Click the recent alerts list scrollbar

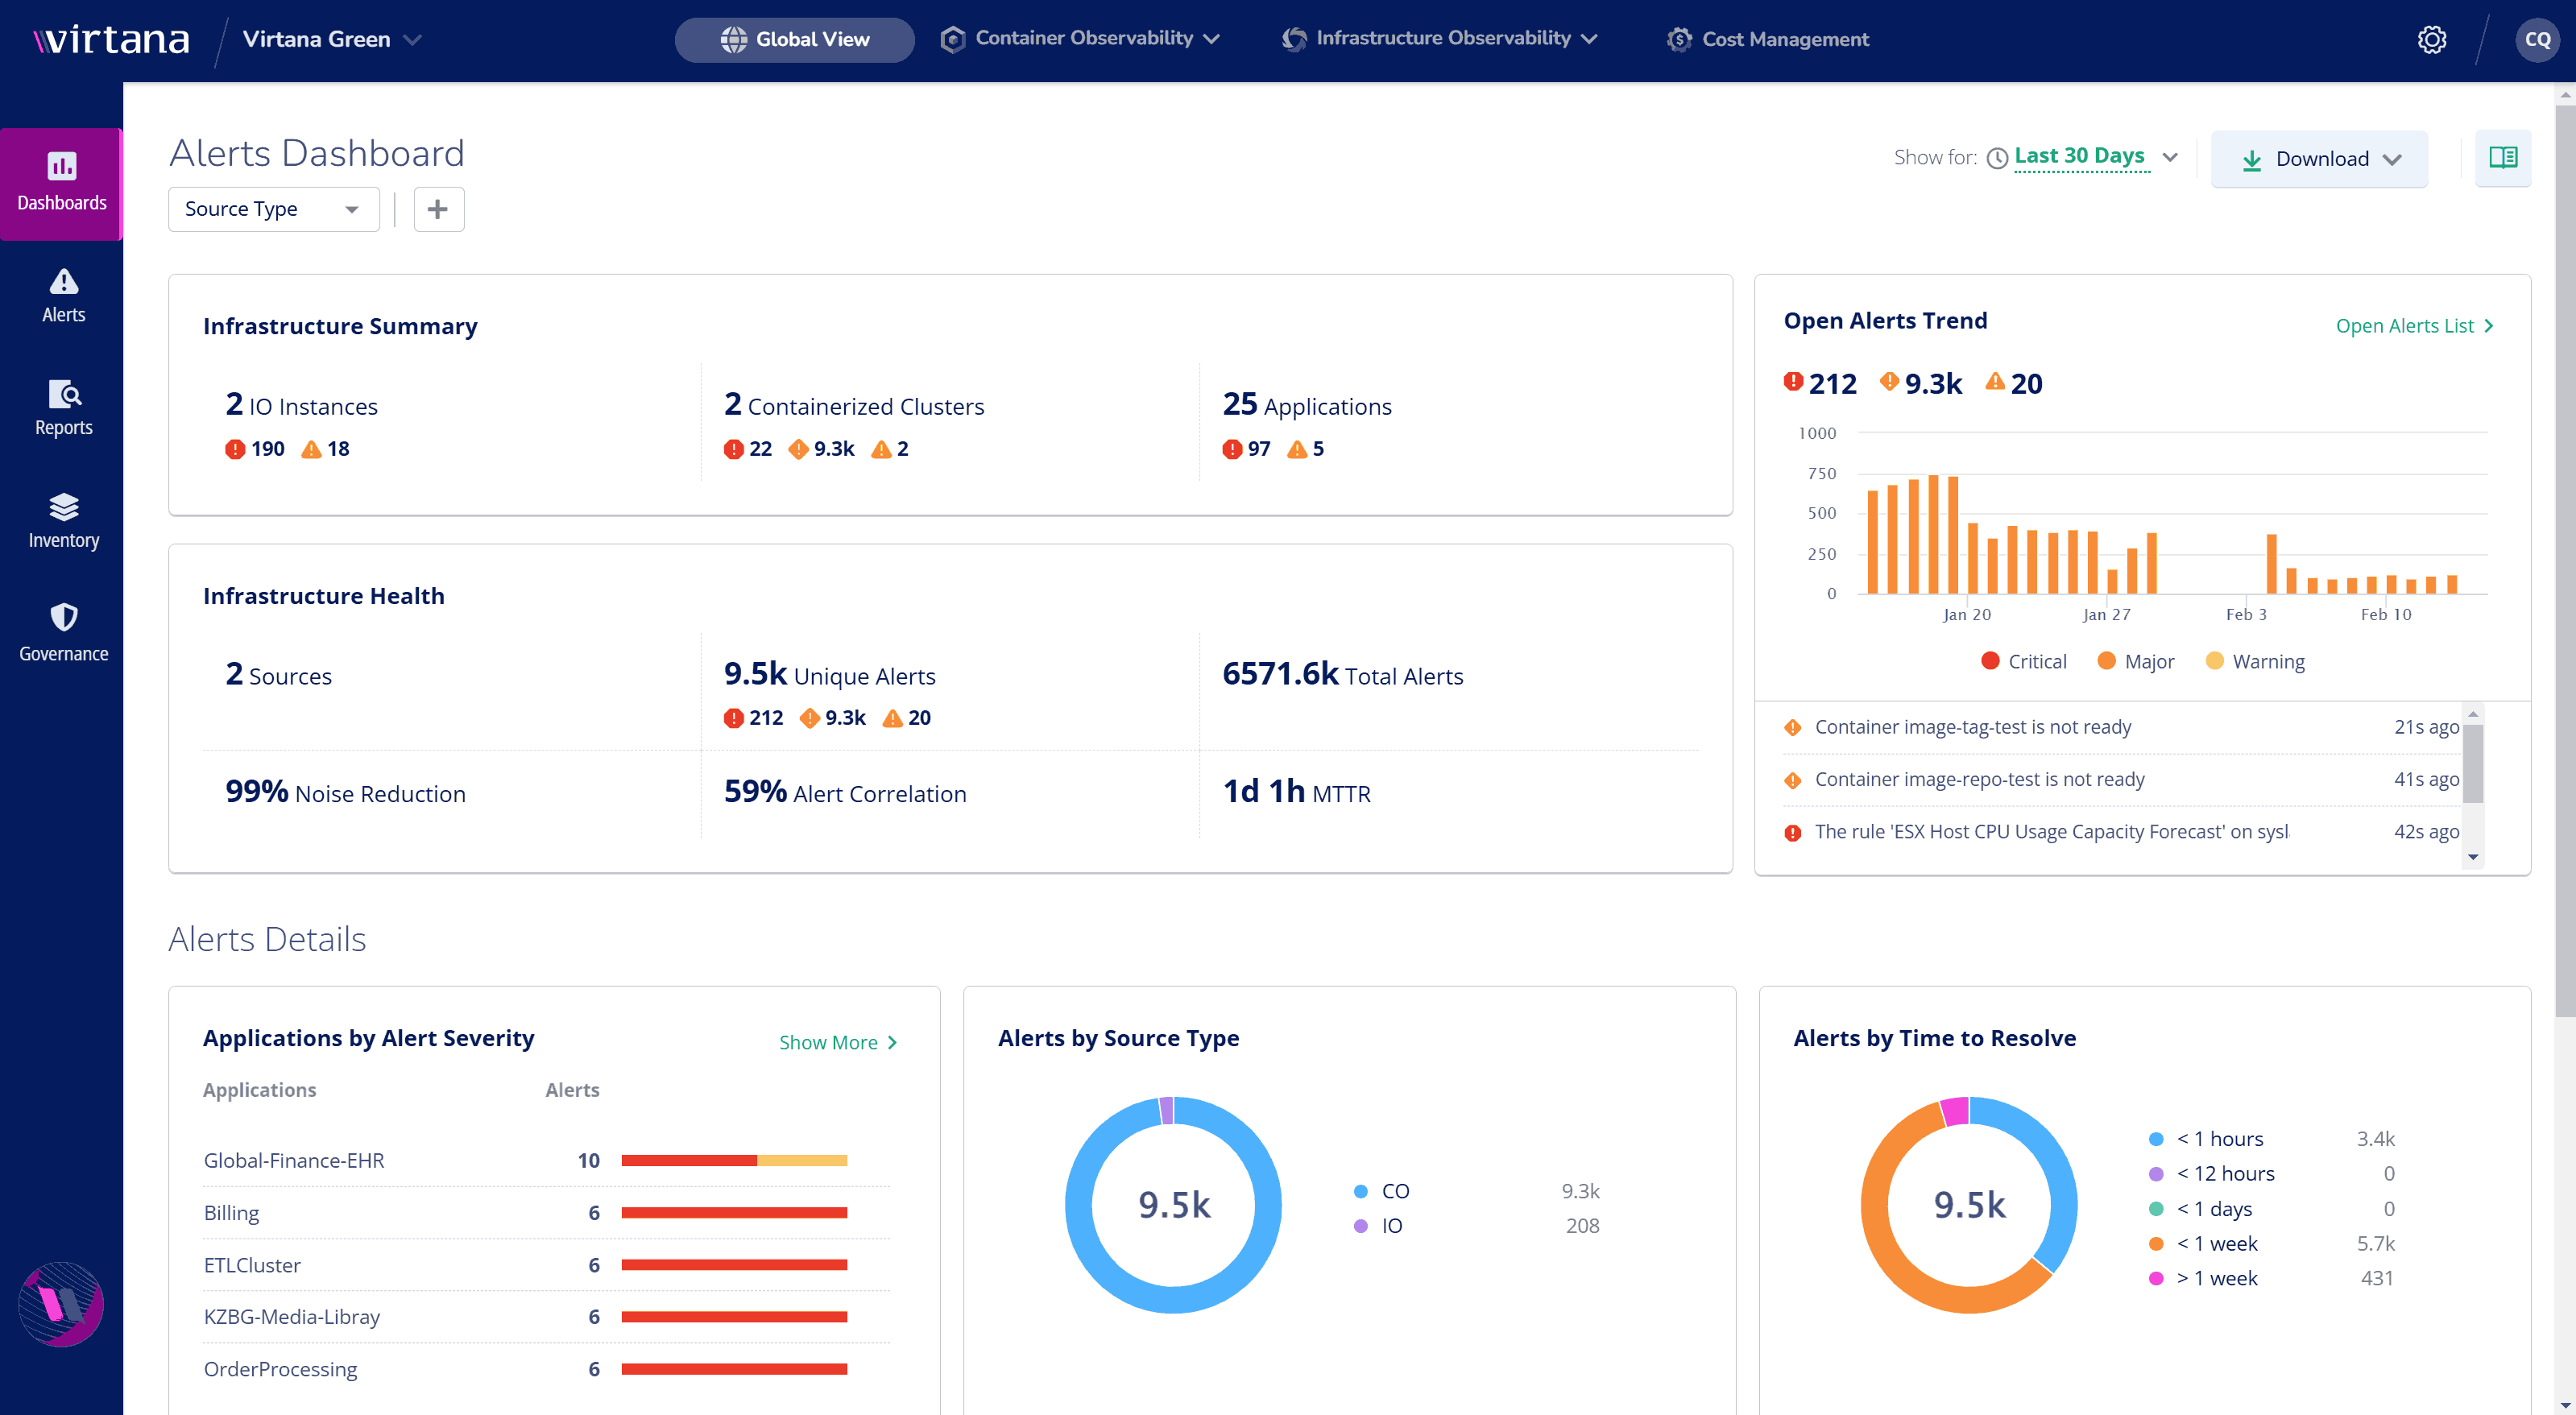(2473, 766)
